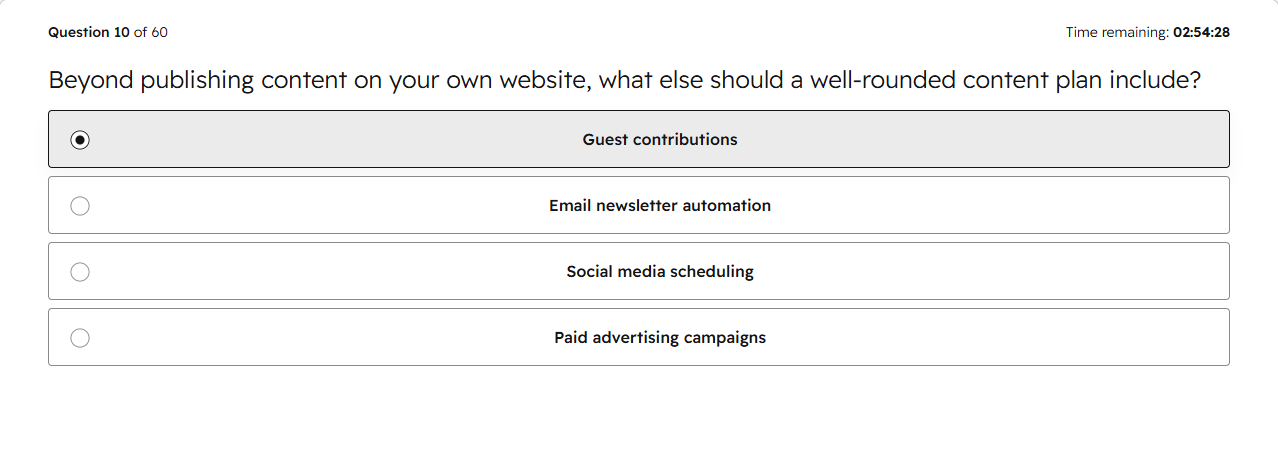Click the 'Paid advertising campaigns' answer label

click(660, 338)
